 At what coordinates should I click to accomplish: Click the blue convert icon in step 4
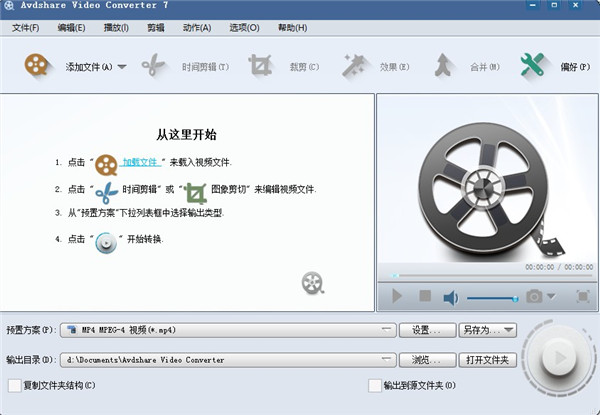coord(106,242)
